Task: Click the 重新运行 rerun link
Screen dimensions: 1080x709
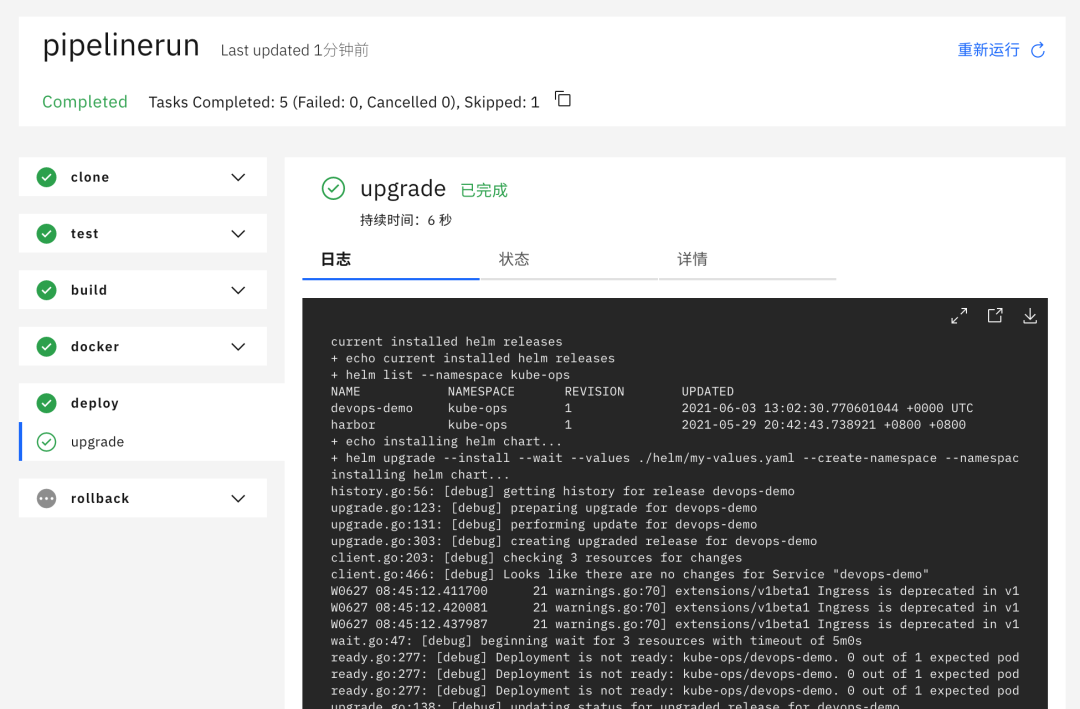Action: pos(988,50)
